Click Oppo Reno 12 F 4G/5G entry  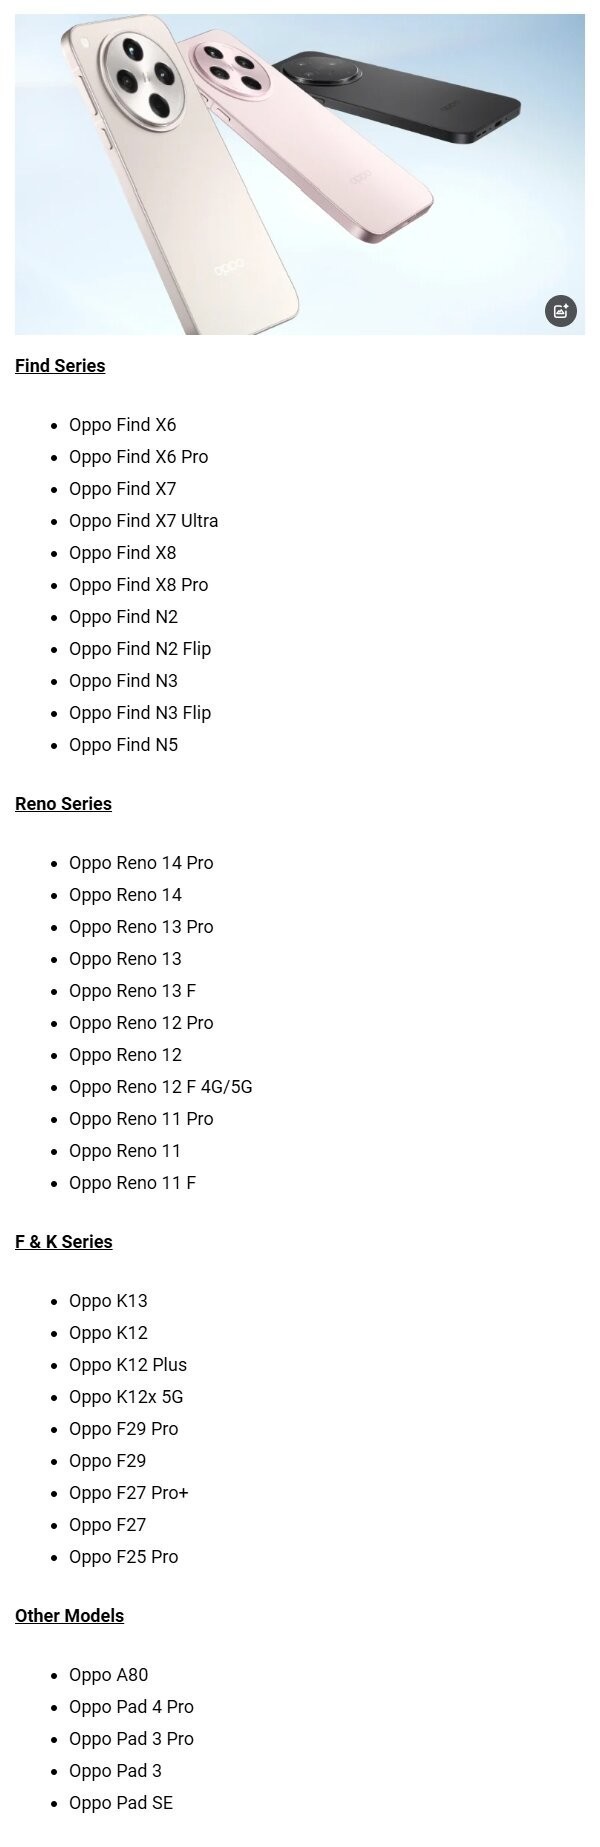(160, 1087)
